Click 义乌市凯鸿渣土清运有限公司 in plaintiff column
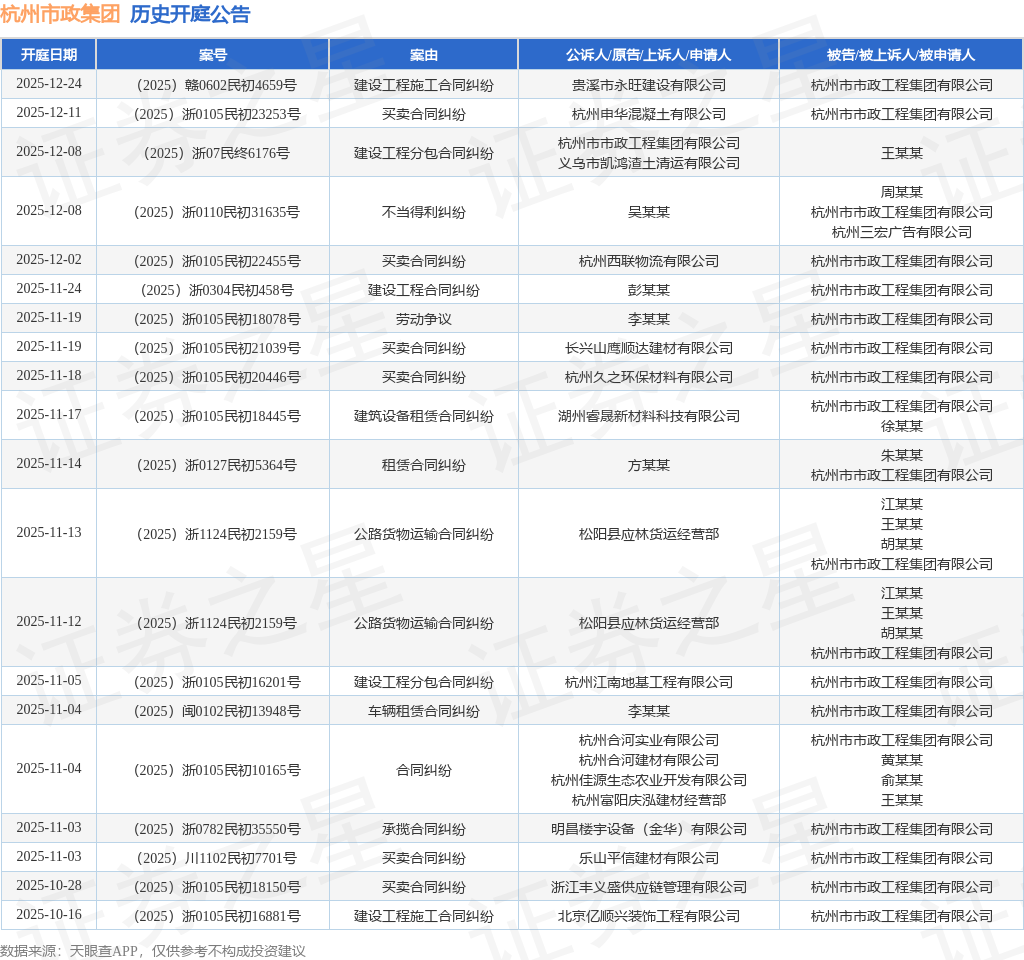This screenshot has width=1024, height=960. (648, 163)
